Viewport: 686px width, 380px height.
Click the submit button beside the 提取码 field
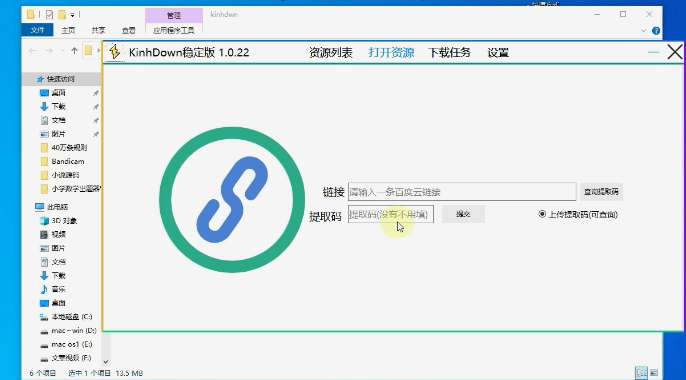463,214
